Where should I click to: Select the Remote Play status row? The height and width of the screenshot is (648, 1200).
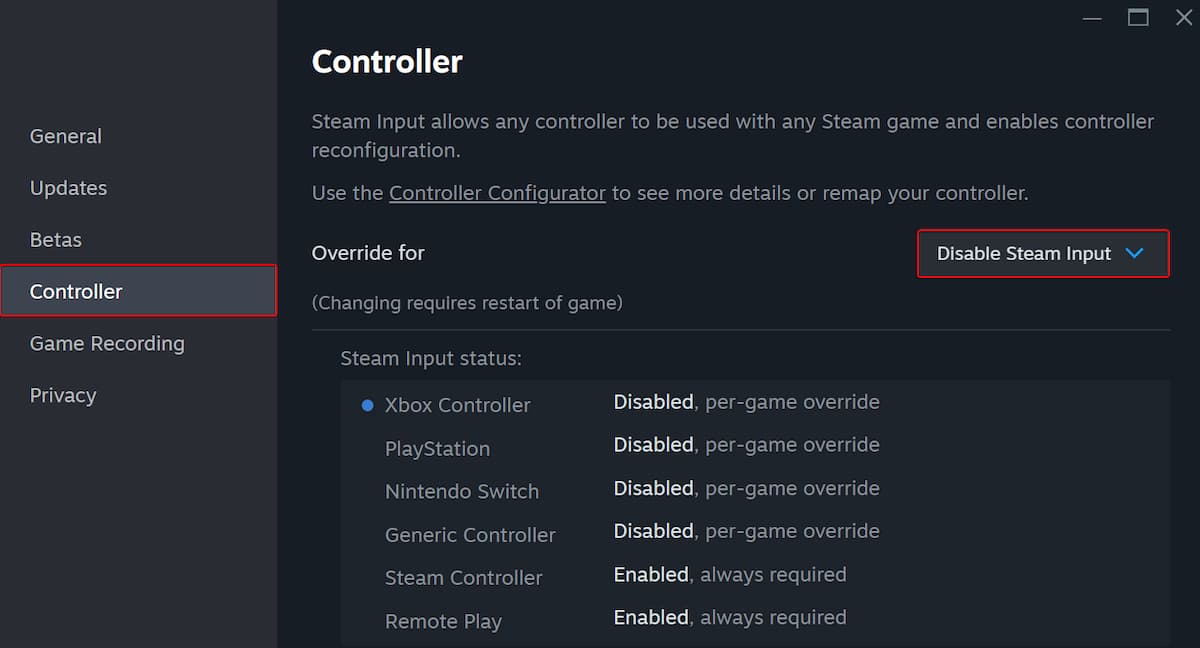pos(443,620)
